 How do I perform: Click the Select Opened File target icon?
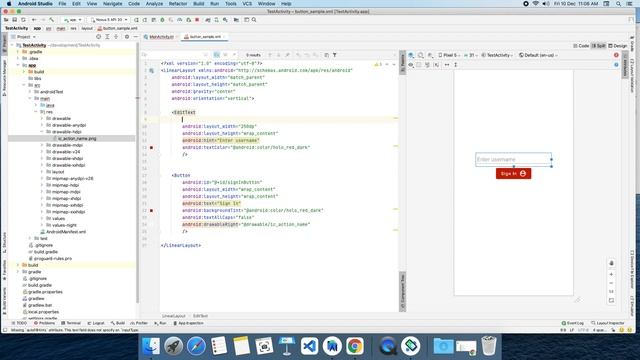point(98,37)
